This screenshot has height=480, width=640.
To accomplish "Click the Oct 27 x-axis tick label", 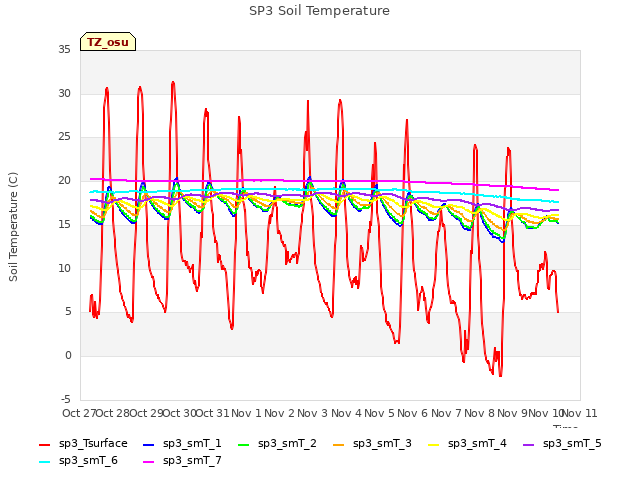I will (79, 413).
